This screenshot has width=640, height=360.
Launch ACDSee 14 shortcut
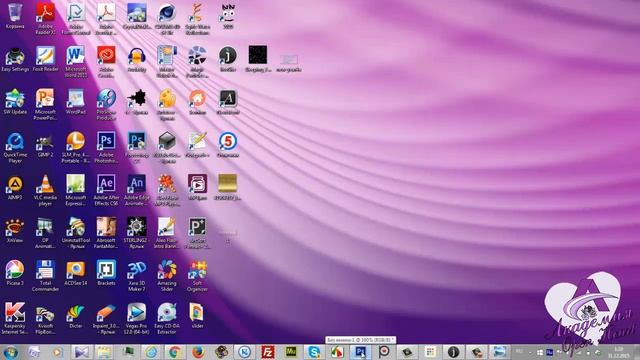[x=76, y=273]
